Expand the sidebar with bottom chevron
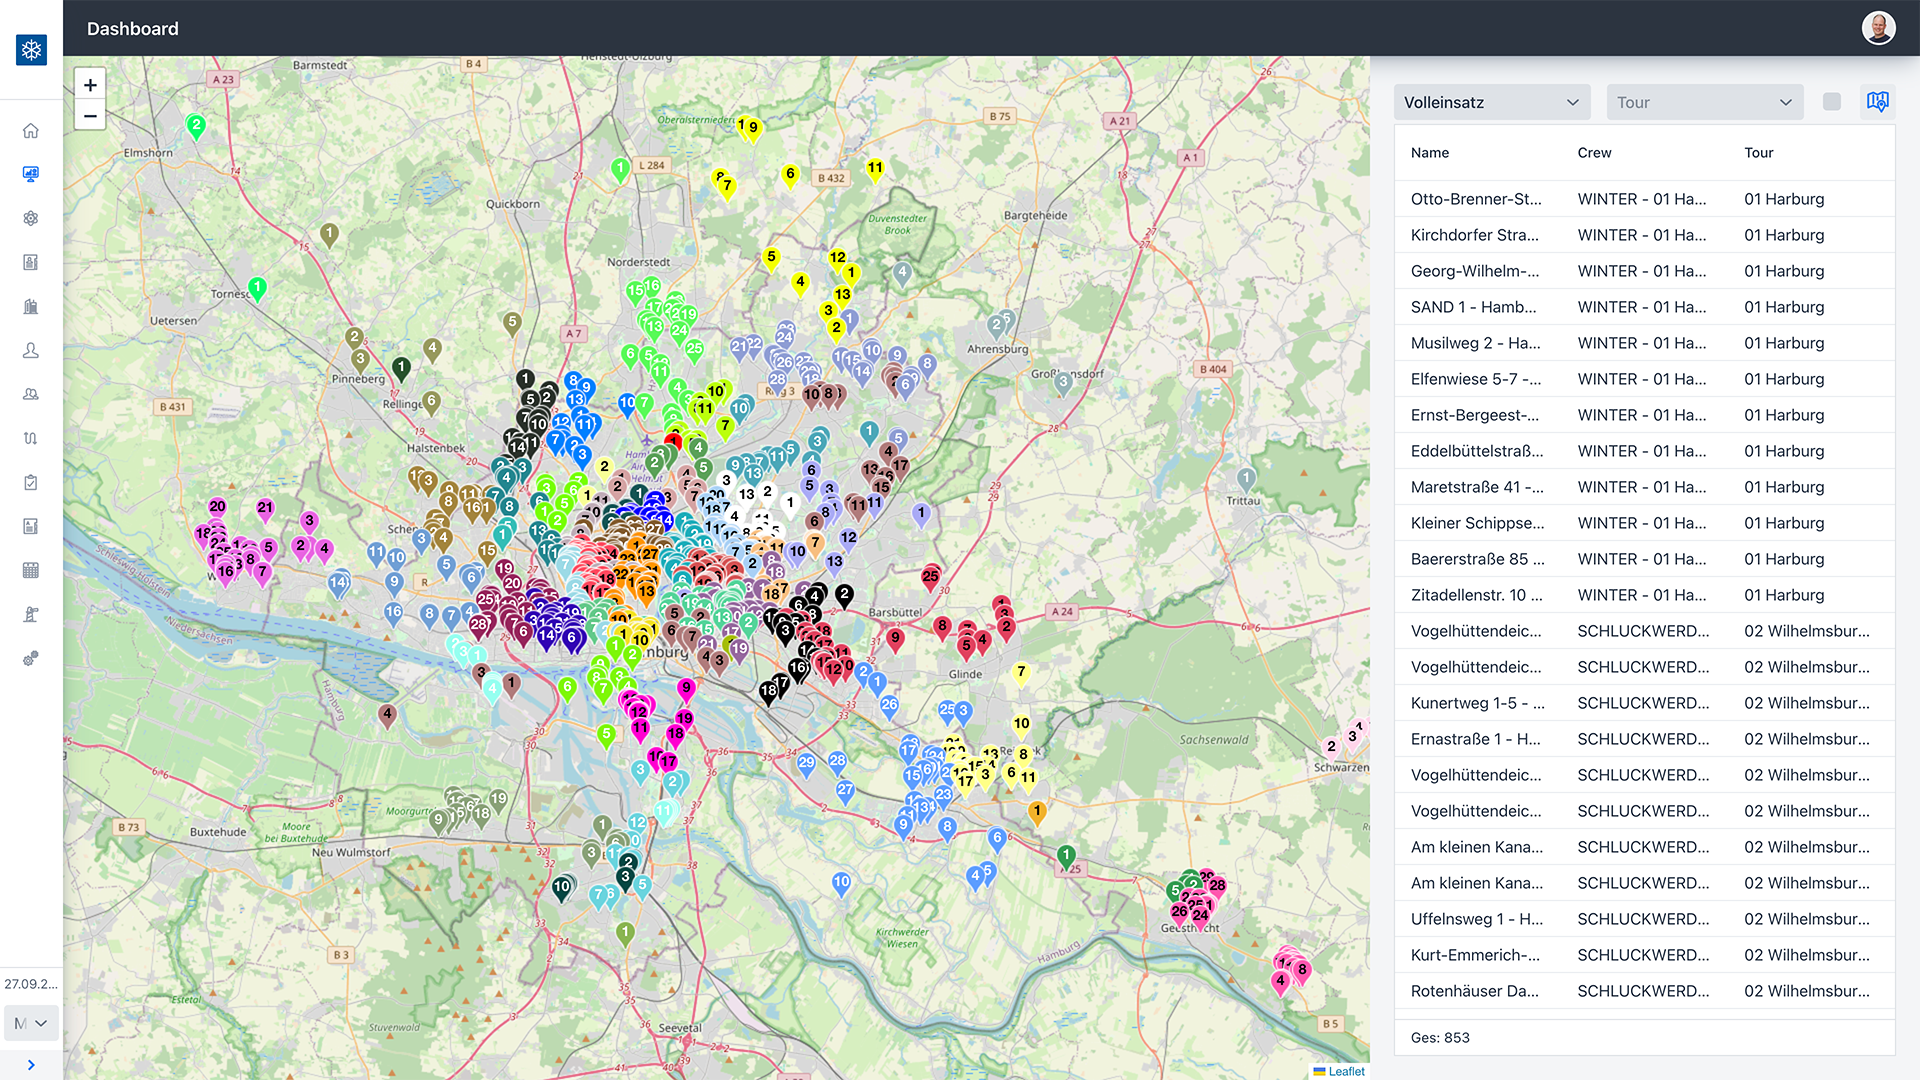Viewport: 1920px width, 1080px height. (31, 1065)
